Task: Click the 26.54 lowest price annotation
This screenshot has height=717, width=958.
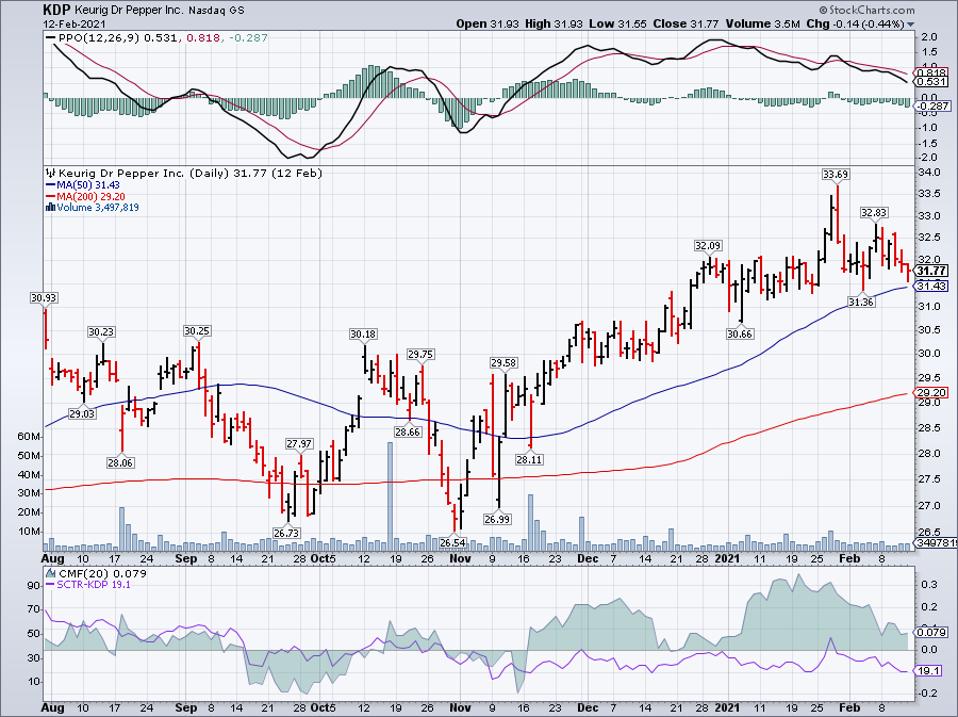Action: pos(453,542)
